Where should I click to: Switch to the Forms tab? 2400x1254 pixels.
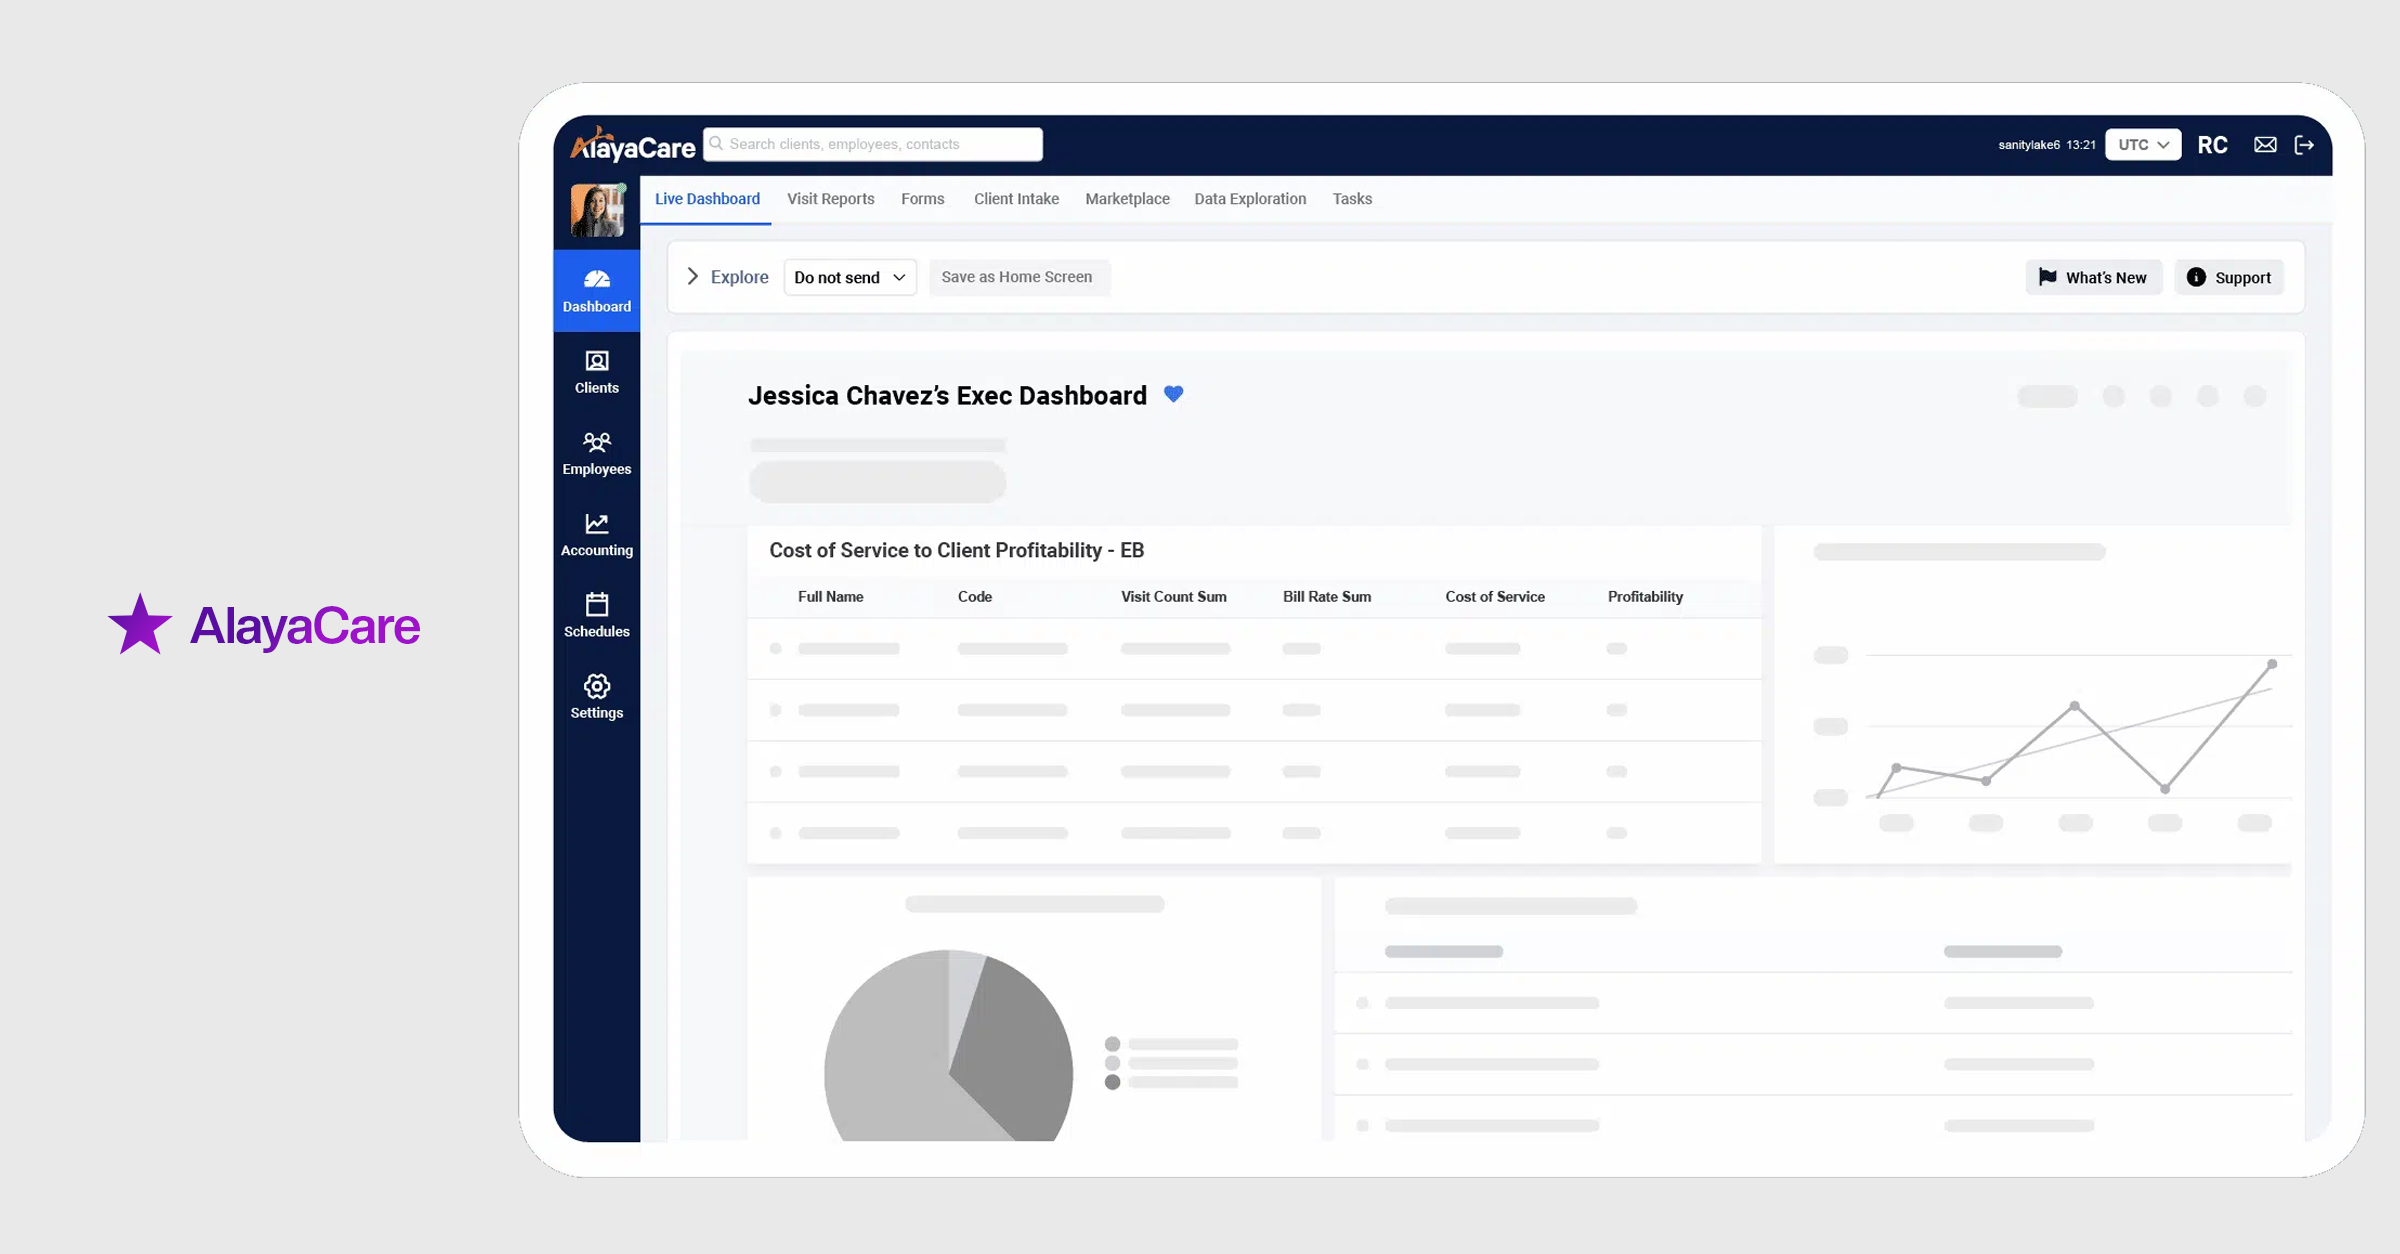922,199
